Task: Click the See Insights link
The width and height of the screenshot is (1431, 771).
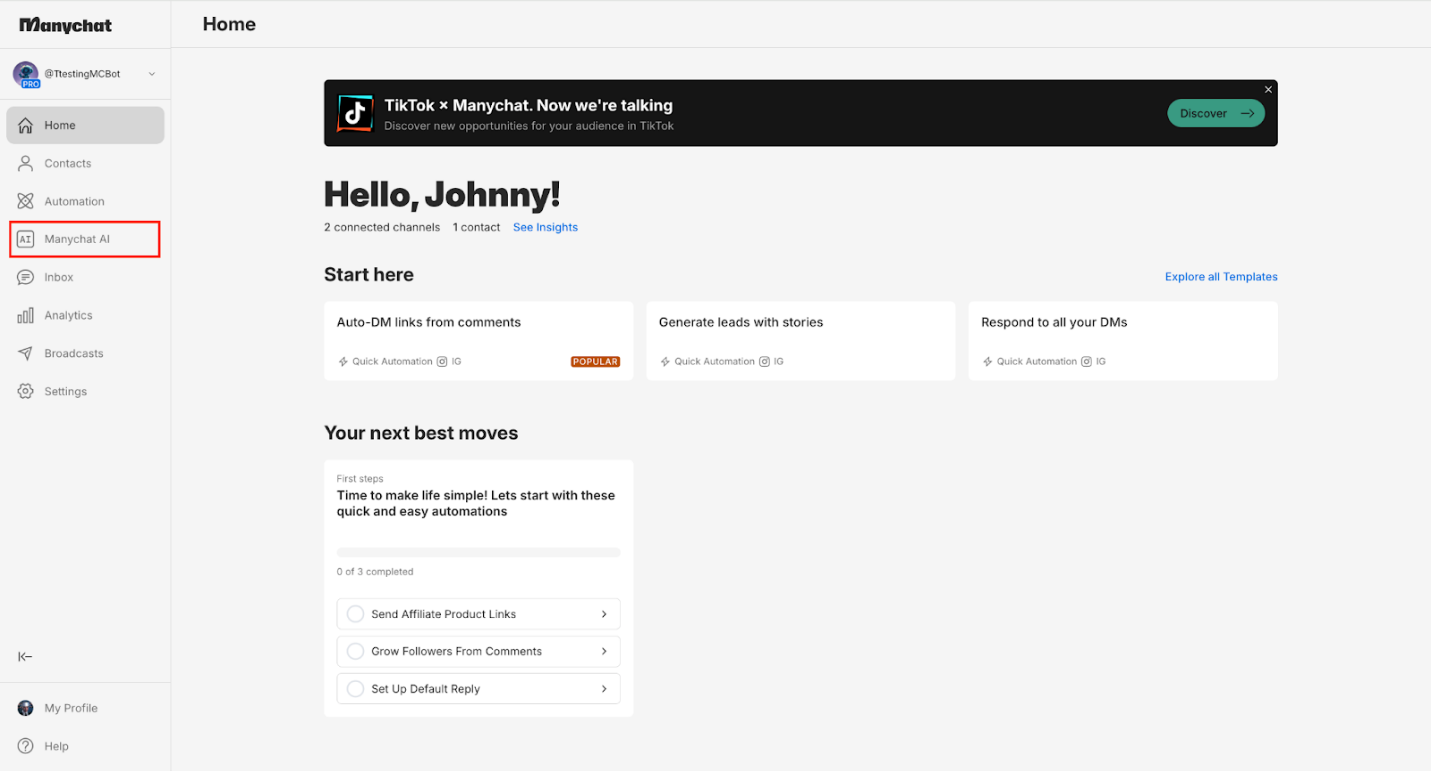Action: point(545,227)
